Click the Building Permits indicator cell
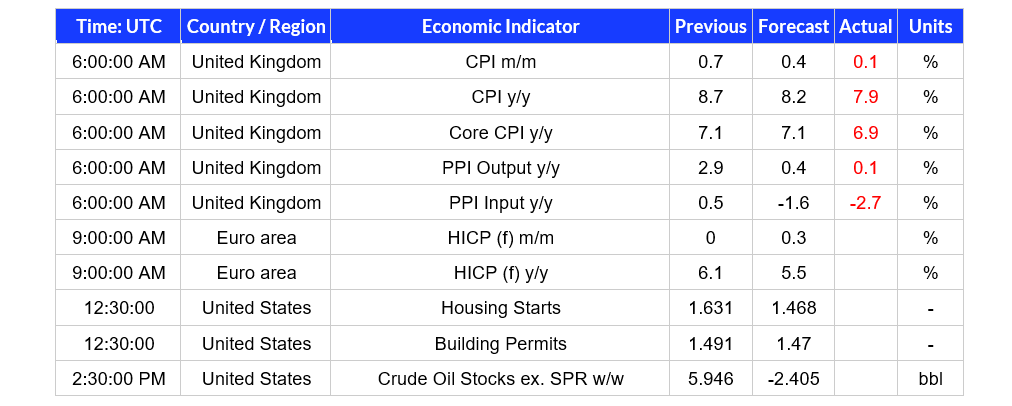The width and height of the screenshot is (1012, 406). tap(500, 343)
